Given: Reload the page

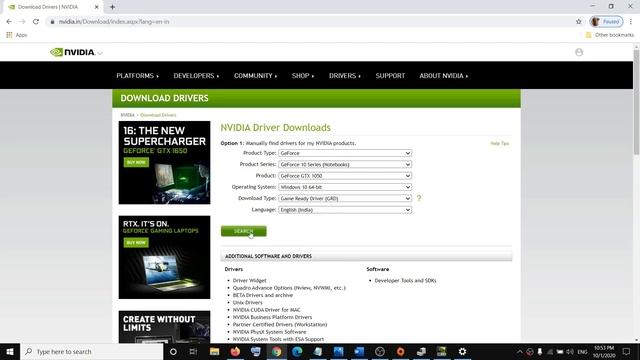Looking at the screenshot, I should (x=36, y=22).
